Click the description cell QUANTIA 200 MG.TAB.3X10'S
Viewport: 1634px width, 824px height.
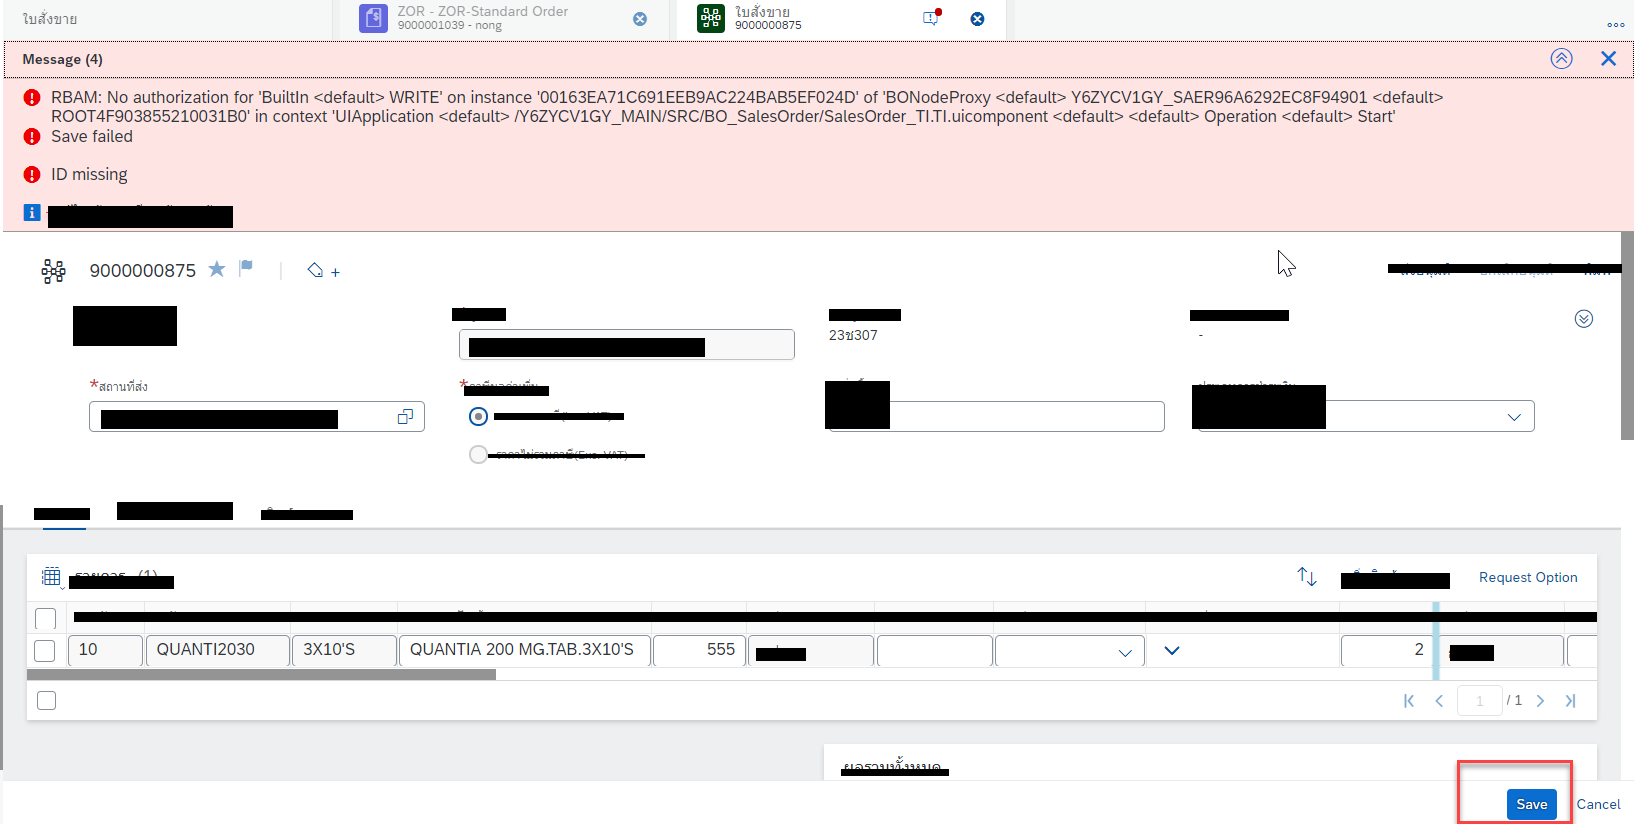tap(524, 651)
